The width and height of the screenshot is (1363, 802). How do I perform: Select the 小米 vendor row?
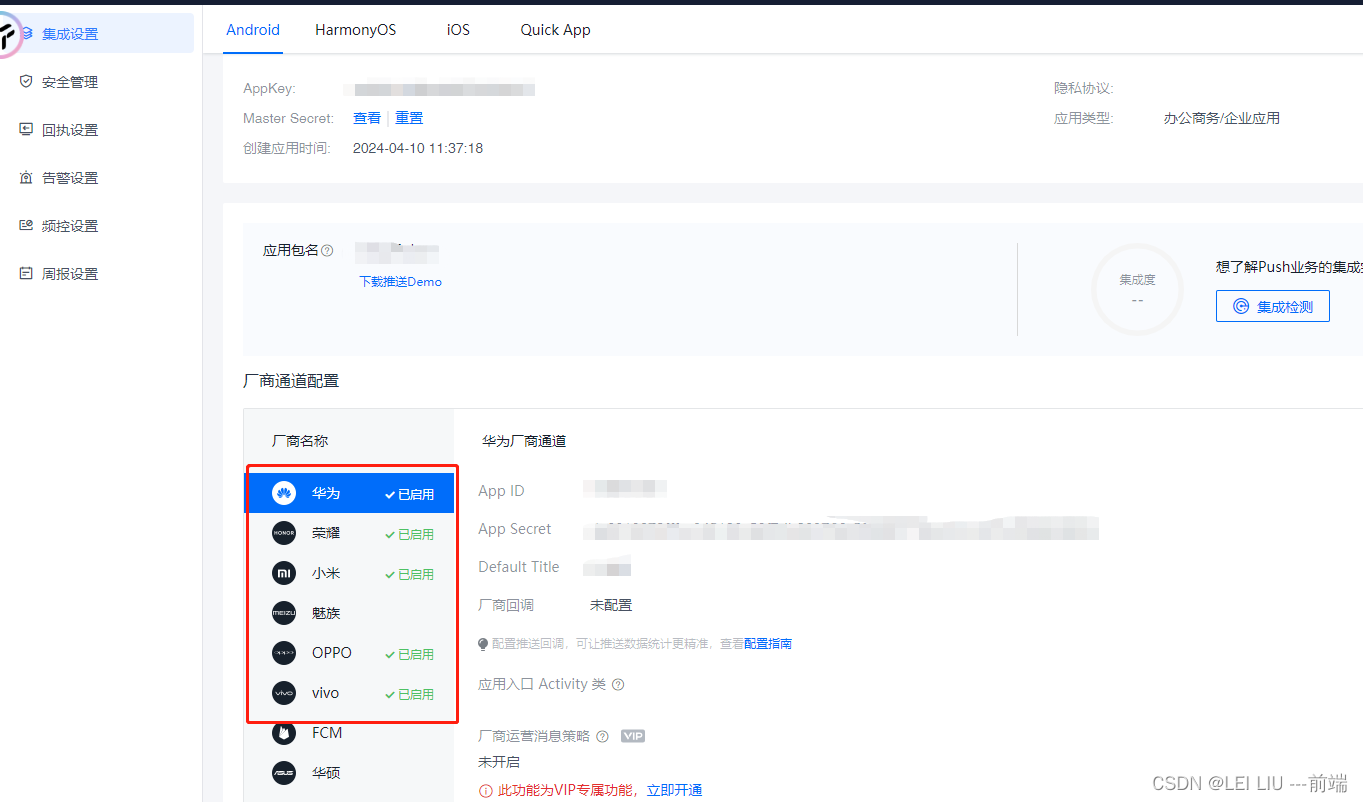(351, 574)
